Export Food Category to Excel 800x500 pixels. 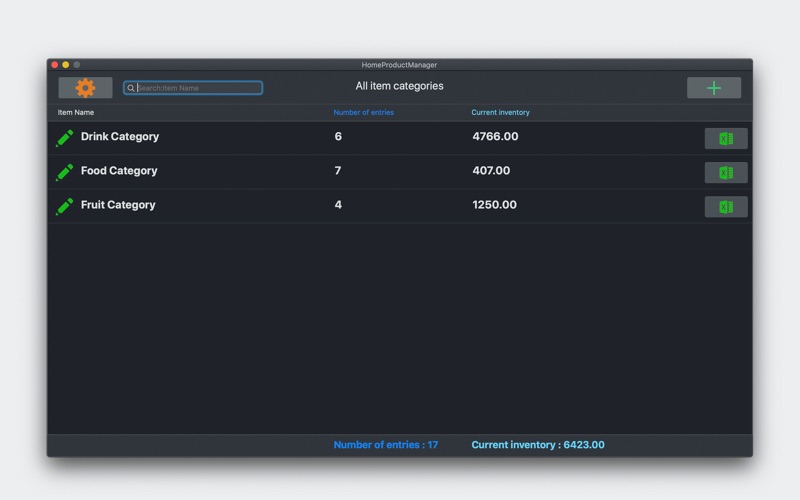tap(726, 172)
